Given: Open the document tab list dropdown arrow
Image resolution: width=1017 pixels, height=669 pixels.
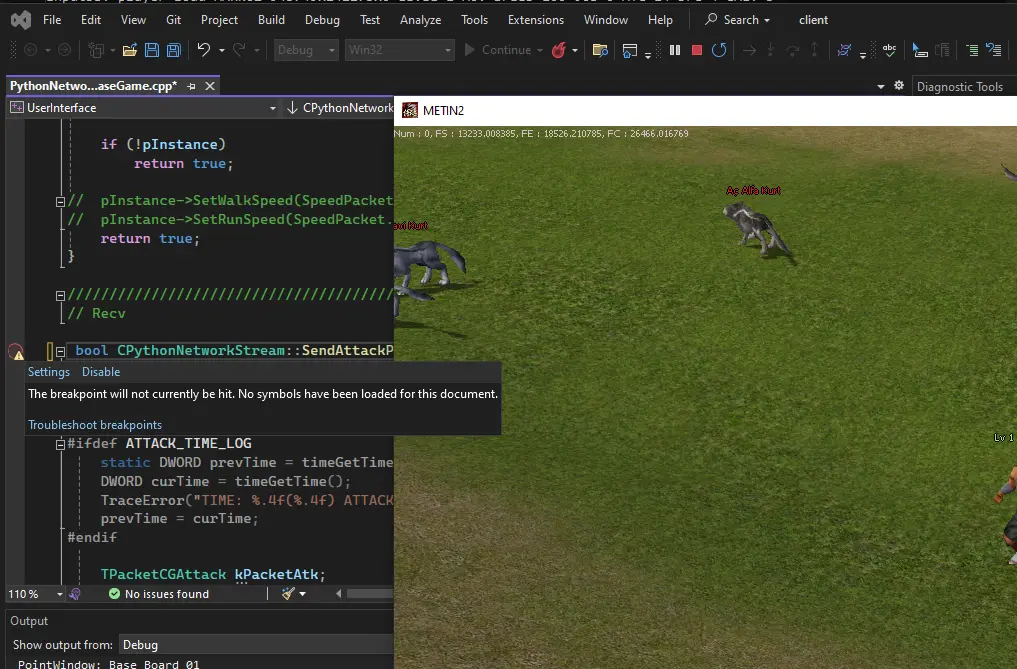Looking at the screenshot, I should (x=880, y=86).
